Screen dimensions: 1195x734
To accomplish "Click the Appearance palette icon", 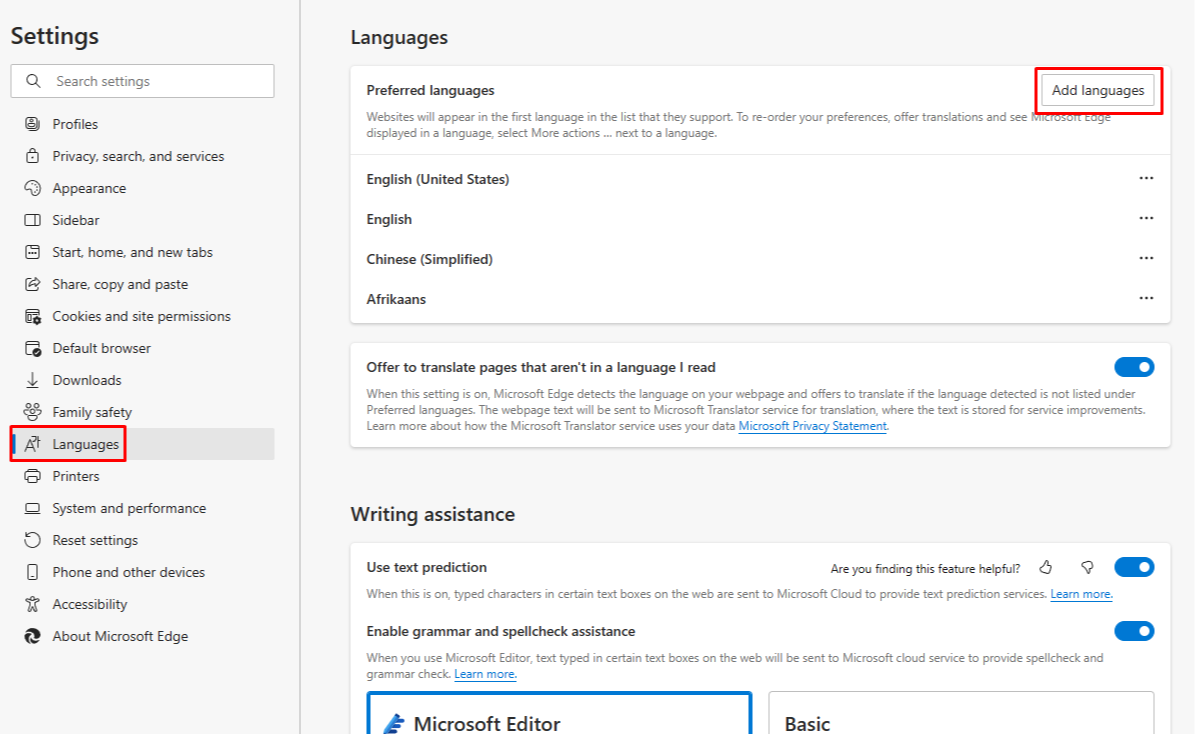I will pyautogui.click(x=32, y=188).
